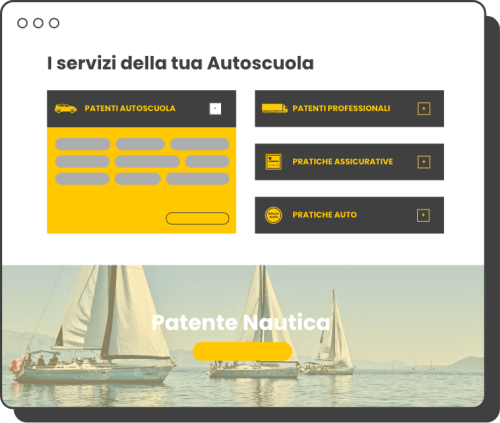The height and width of the screenshot is (423, 500).
Task: Click the Patente Nautica banner title
Action: [x=241, y=322]
